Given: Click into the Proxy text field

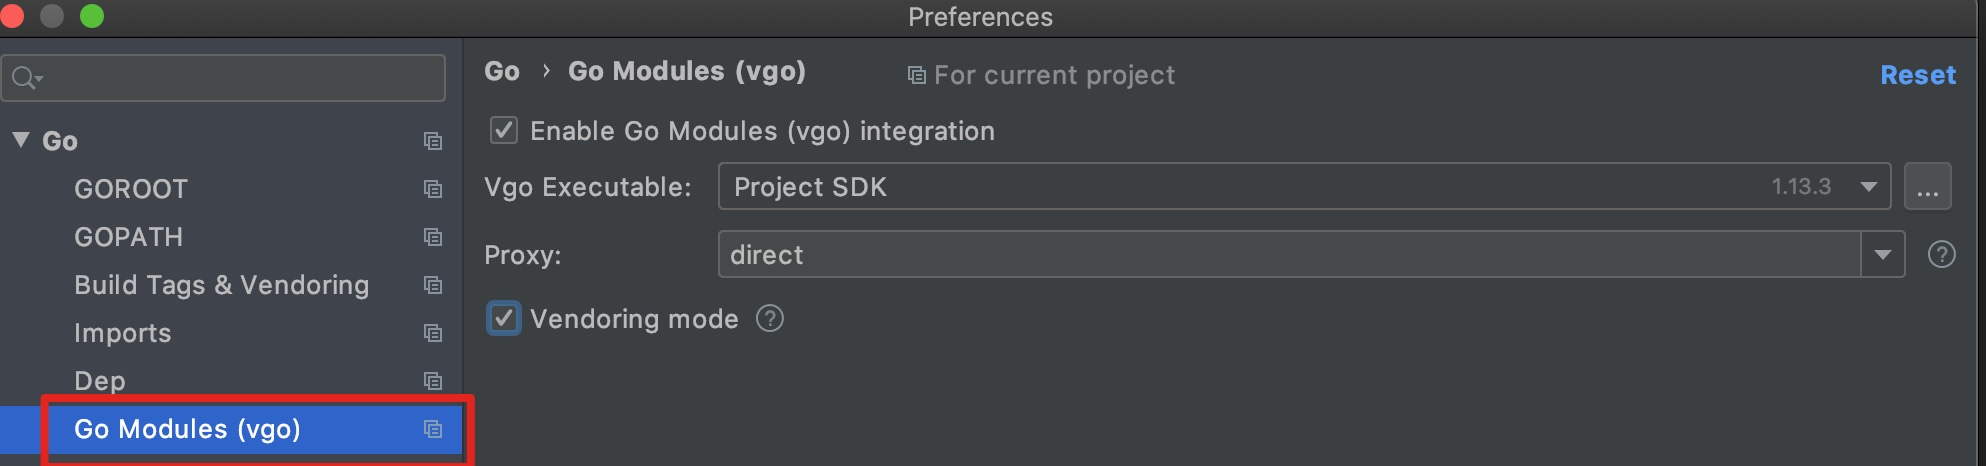Looking at the screenshot, I should coord(1280,255).
